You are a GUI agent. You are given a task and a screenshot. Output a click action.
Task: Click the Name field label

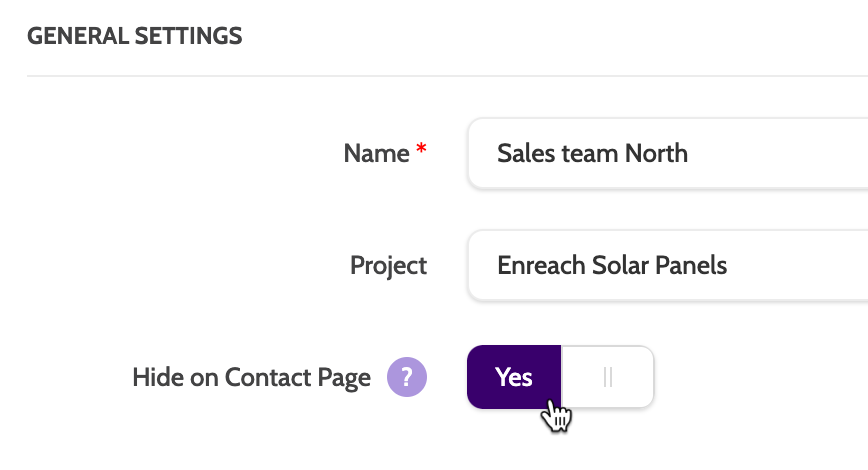click(x=376, y=153)
